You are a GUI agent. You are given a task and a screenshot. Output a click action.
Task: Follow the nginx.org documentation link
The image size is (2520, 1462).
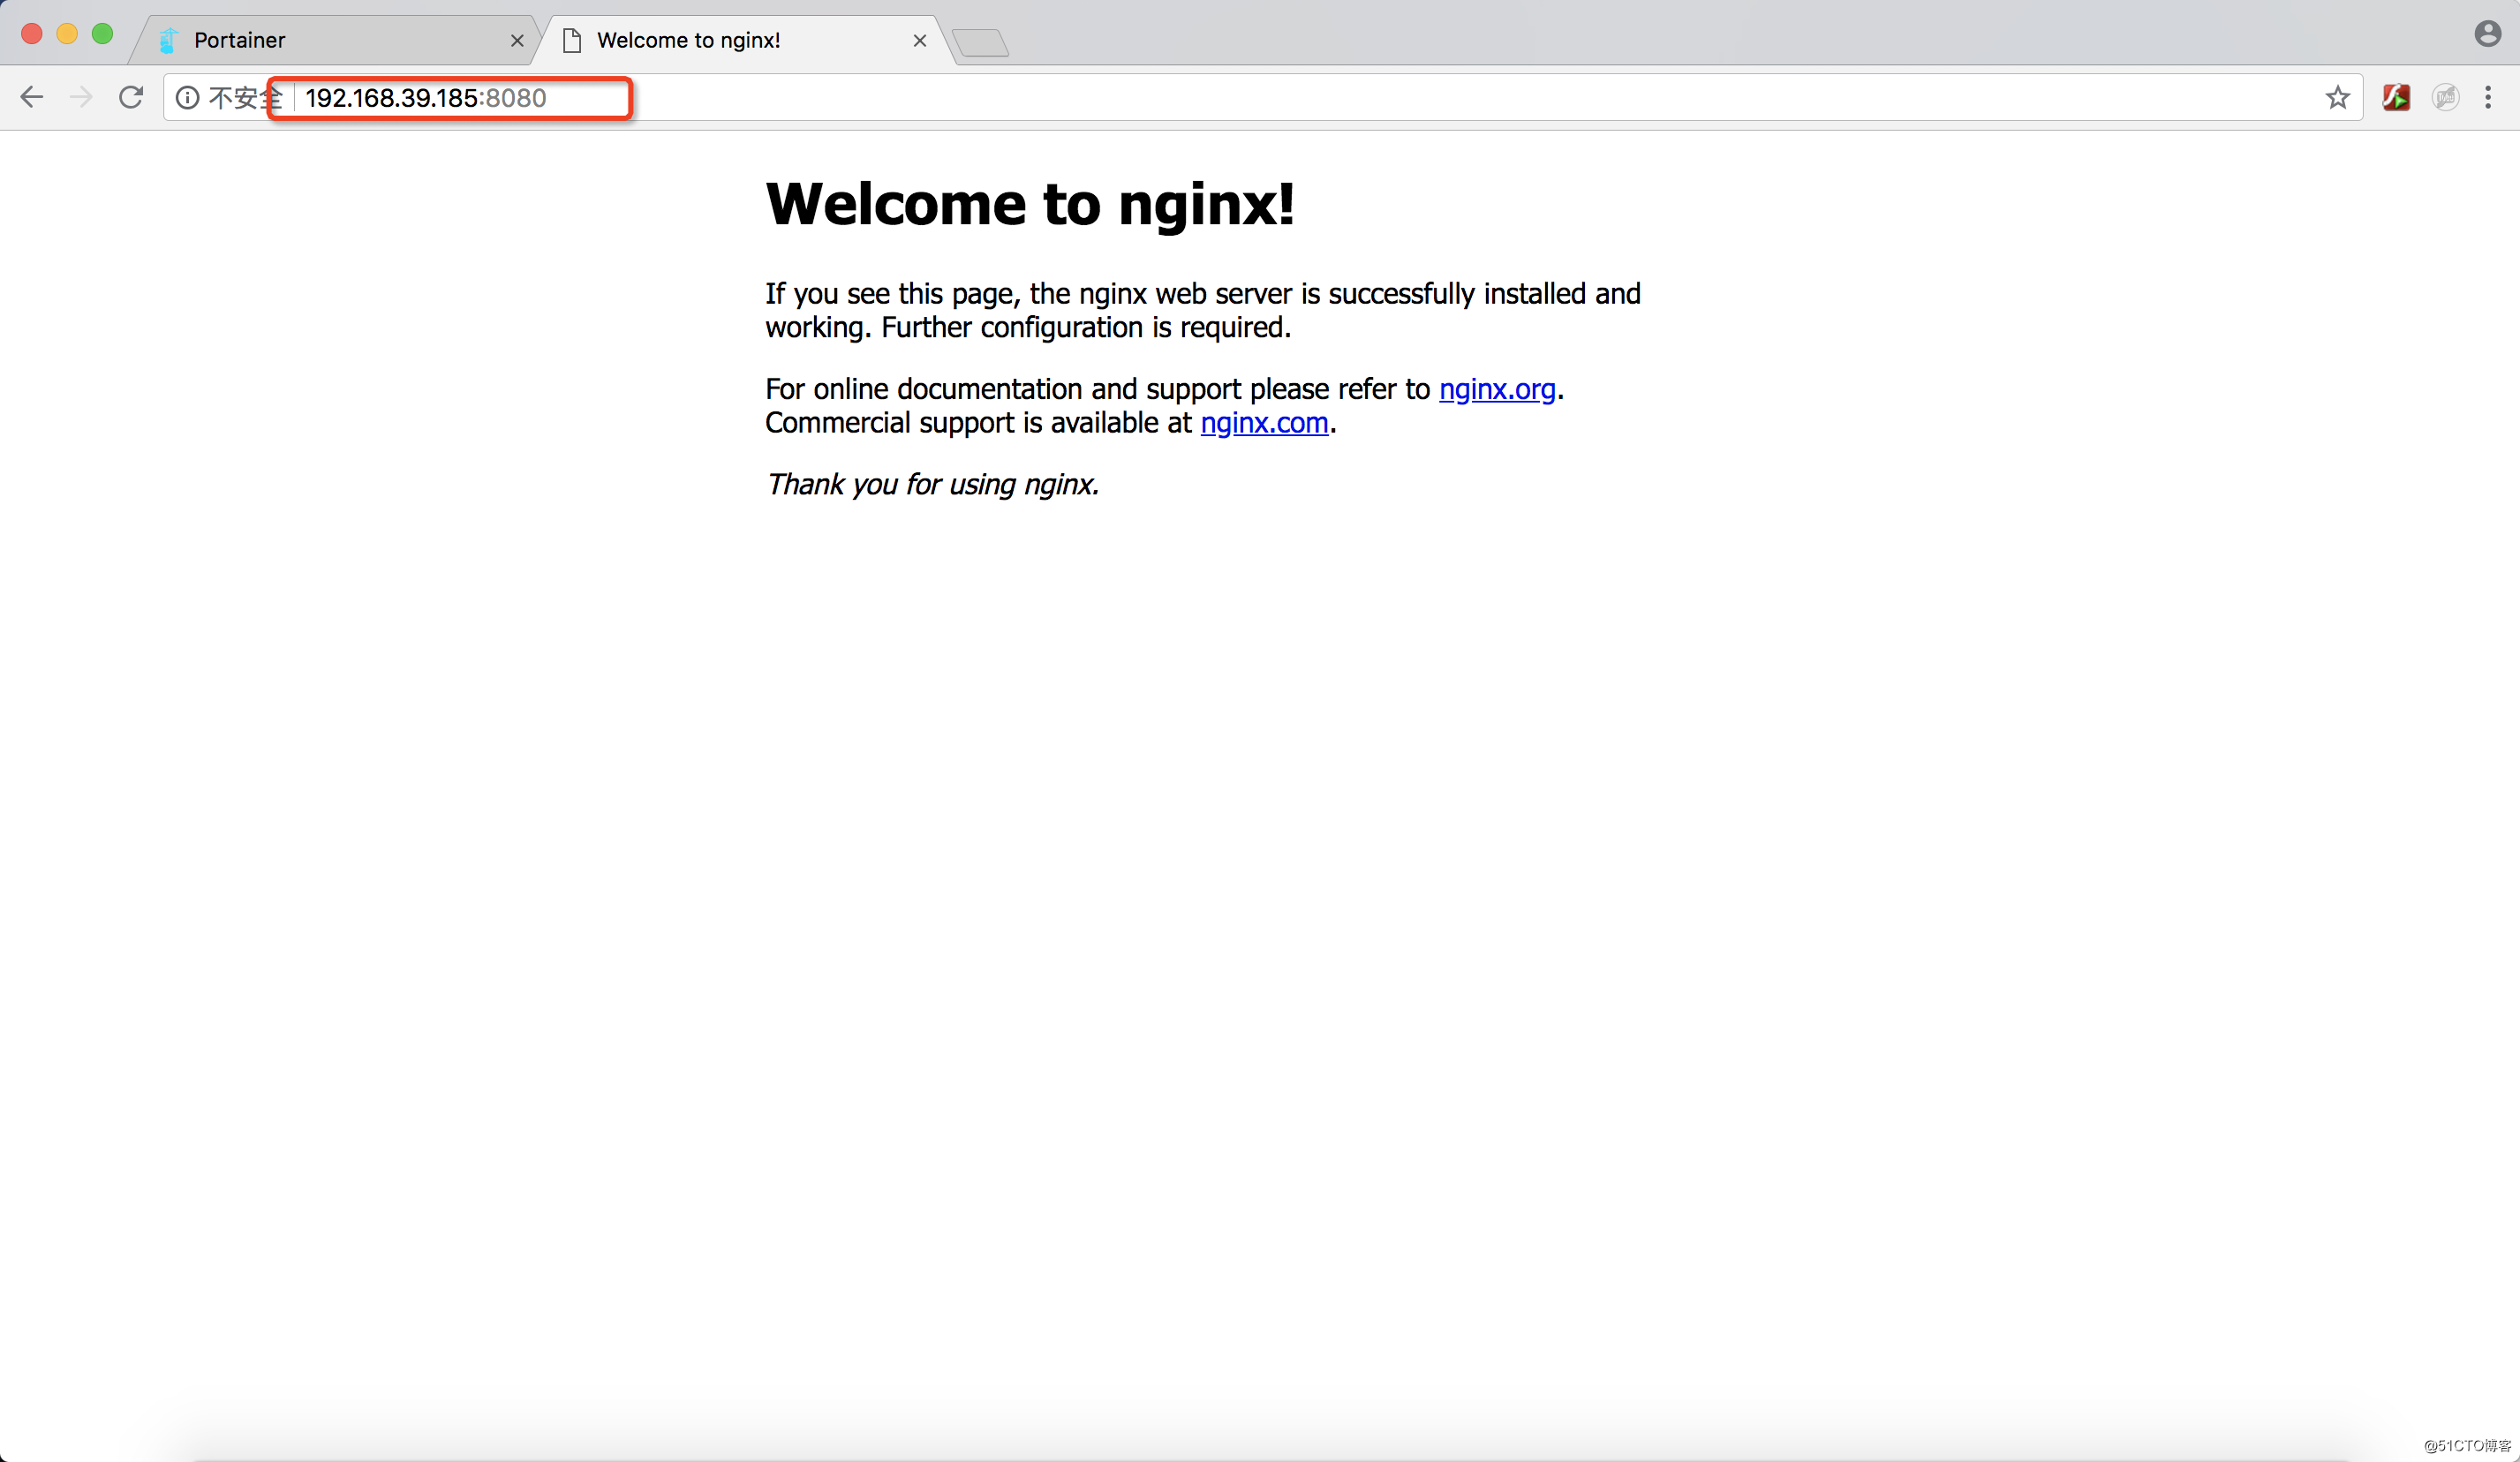(x=1497, y=389)
